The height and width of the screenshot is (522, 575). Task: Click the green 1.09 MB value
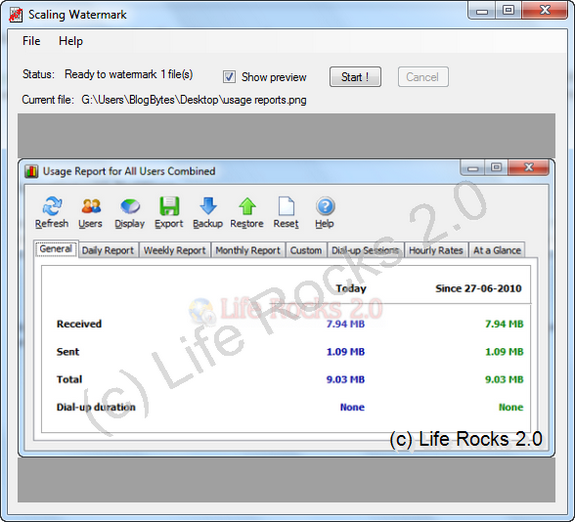[x=504, y=352]
